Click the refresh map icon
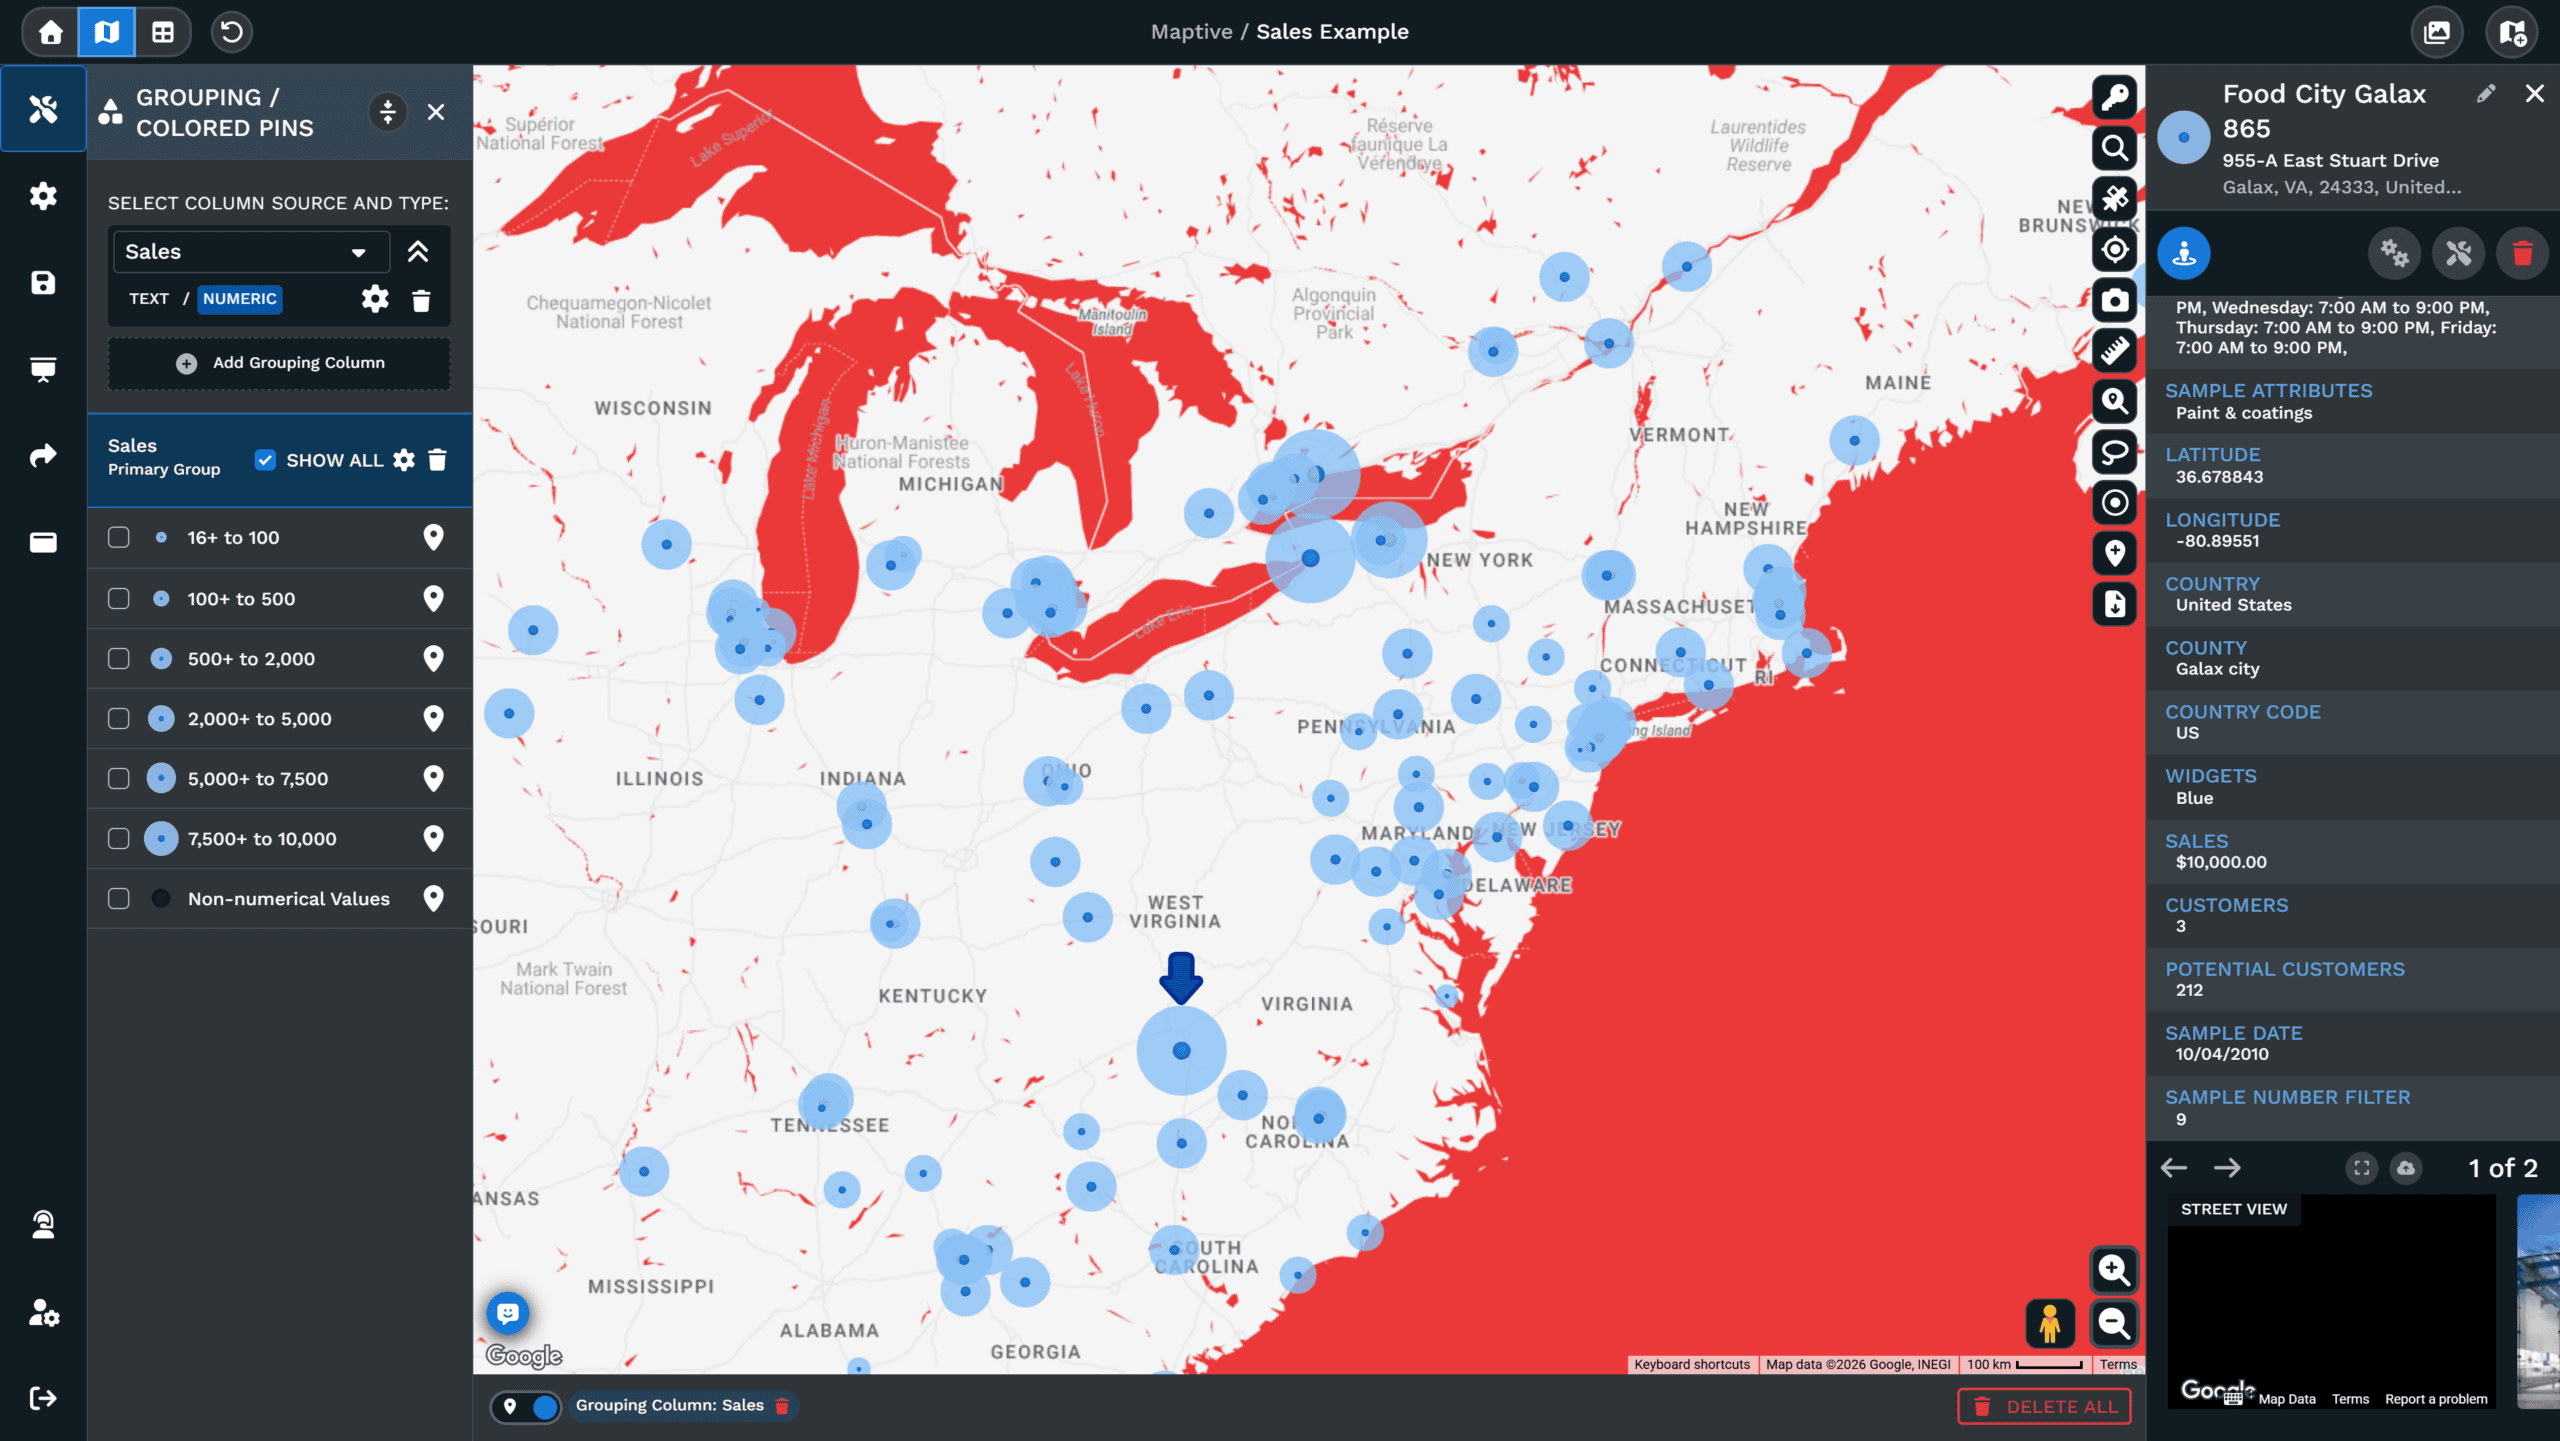The image size is (2560, 1441). [x=231, y=32]
